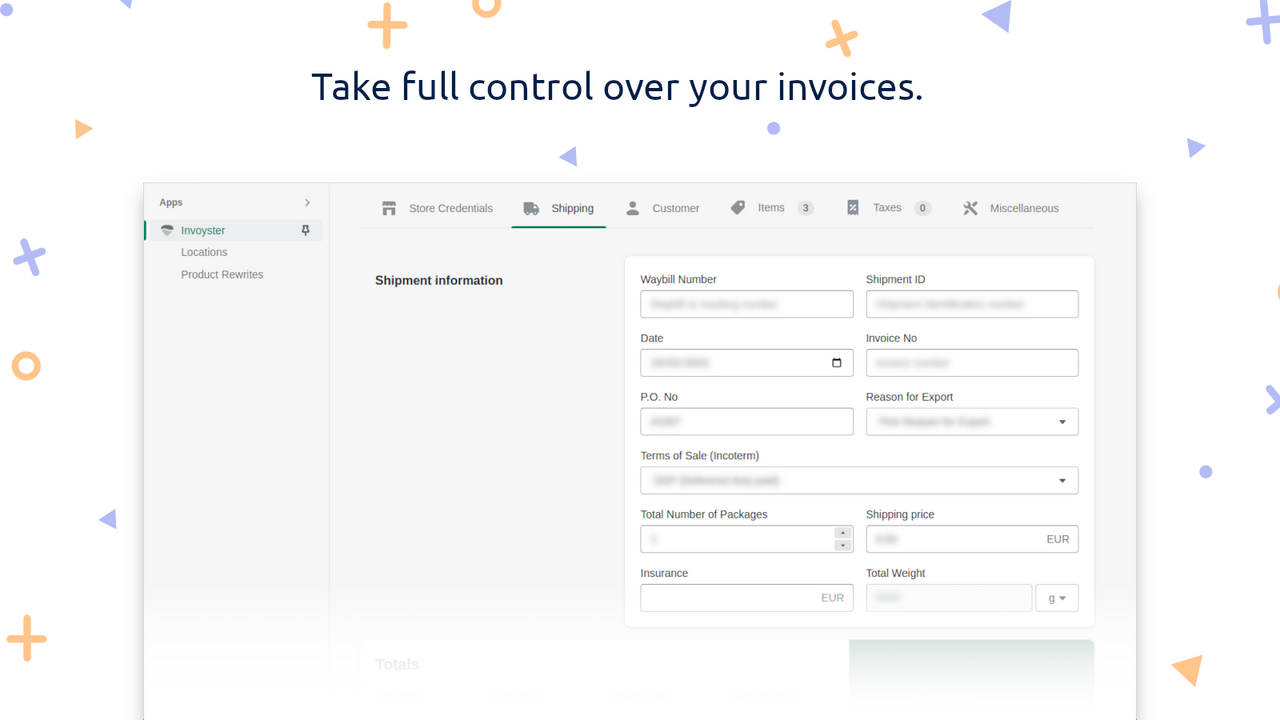
Task: Click the Items count badge showing 3
Action: tap(805, 208)
